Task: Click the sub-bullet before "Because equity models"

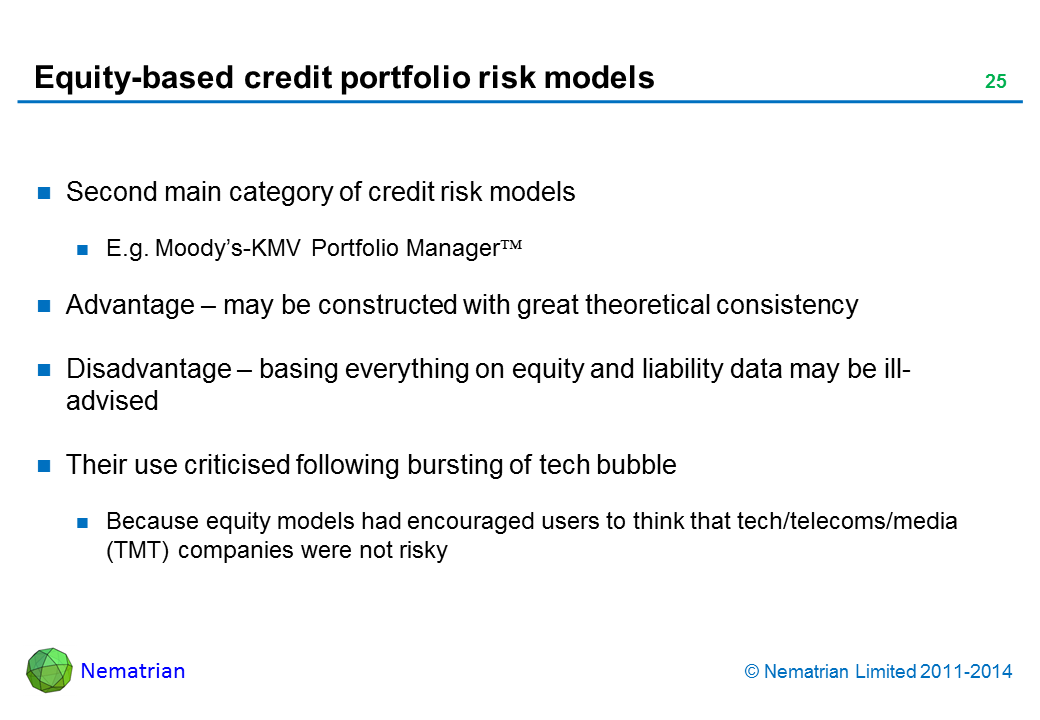Action: pos(84,522)
